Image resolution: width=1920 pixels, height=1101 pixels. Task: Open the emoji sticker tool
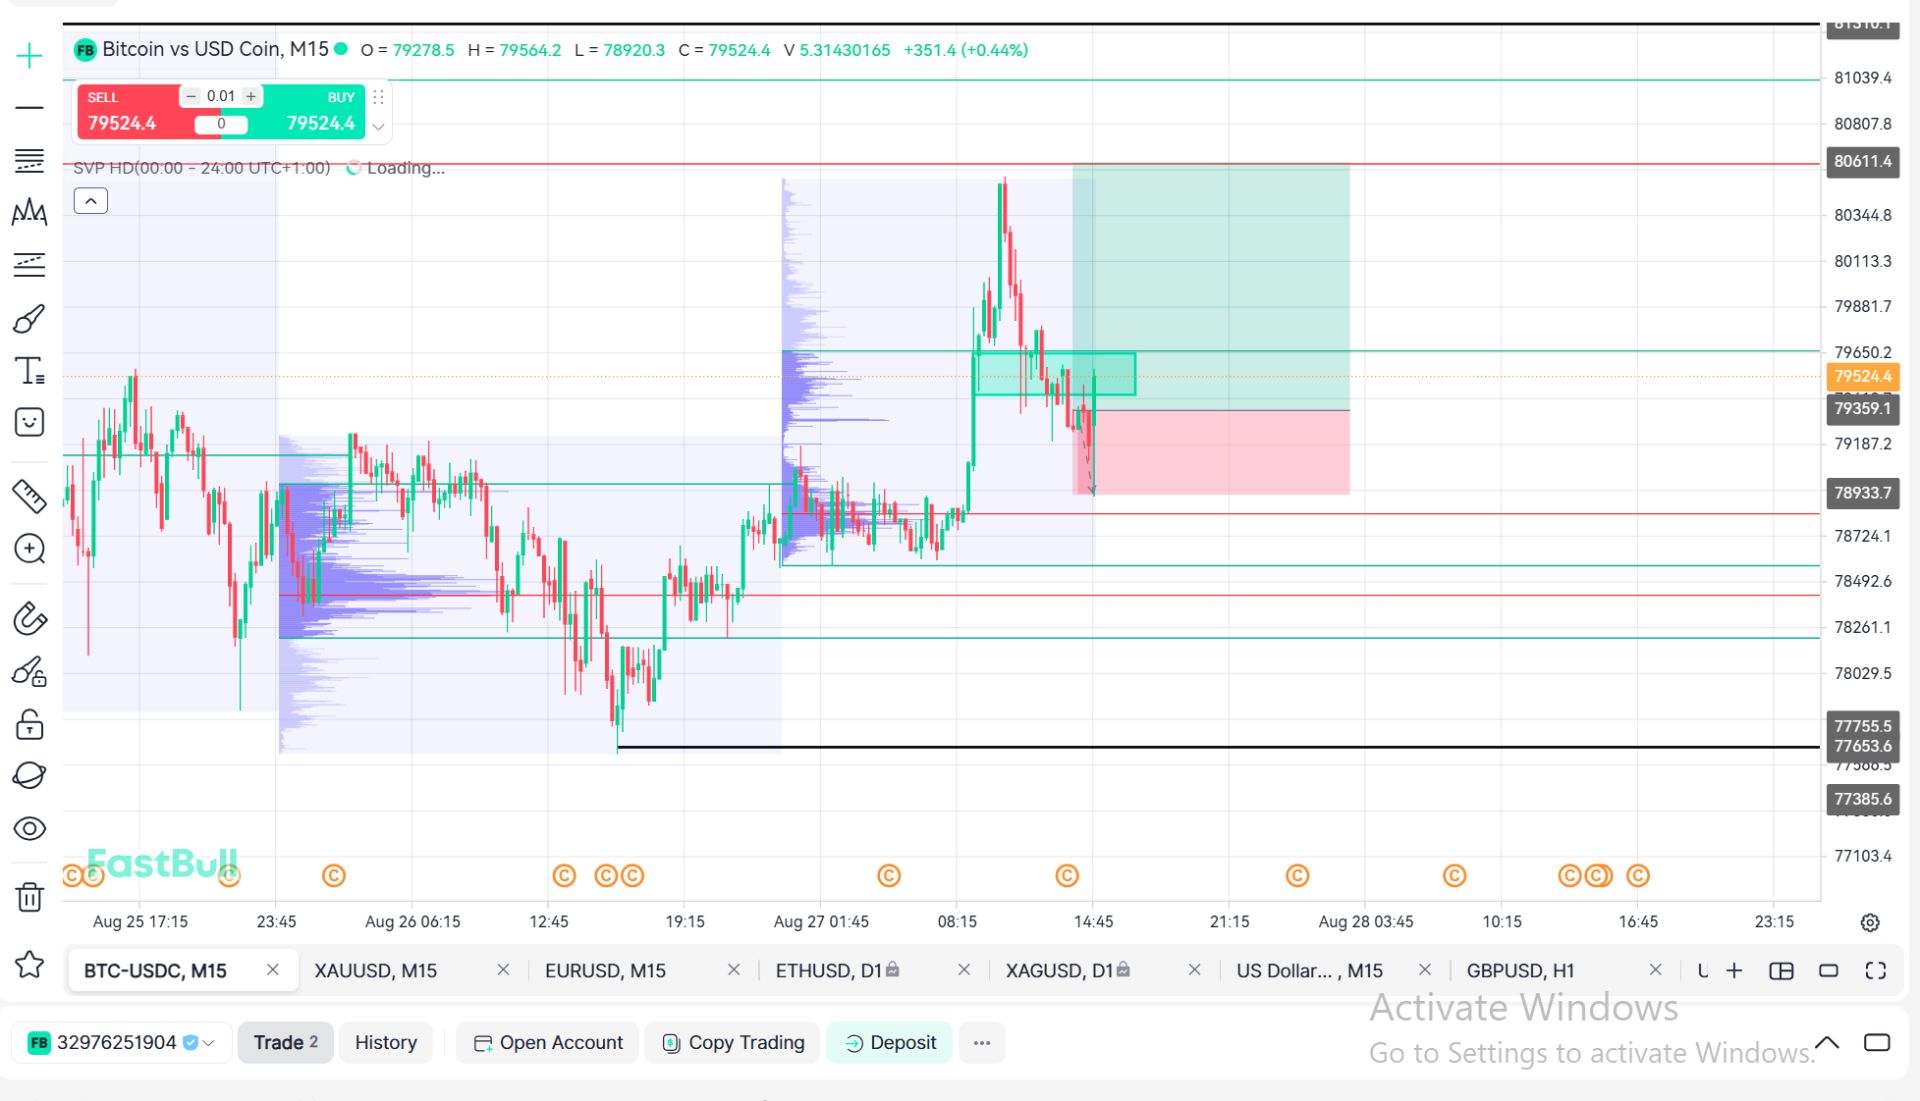pos(29,422)
